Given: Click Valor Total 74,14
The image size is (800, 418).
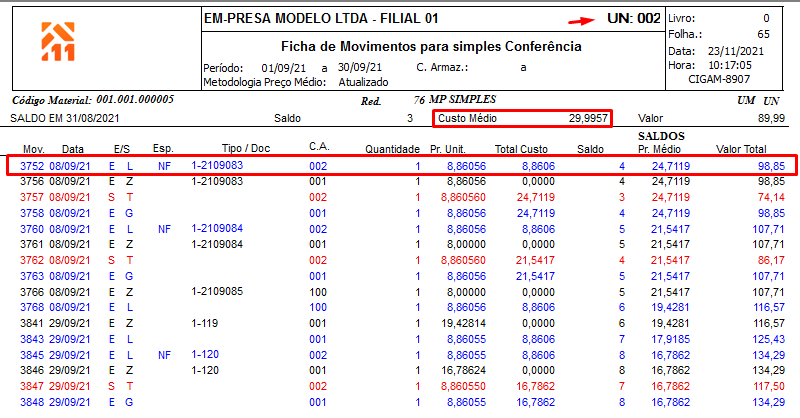Looking at the screenshot, I should (771, 197).
